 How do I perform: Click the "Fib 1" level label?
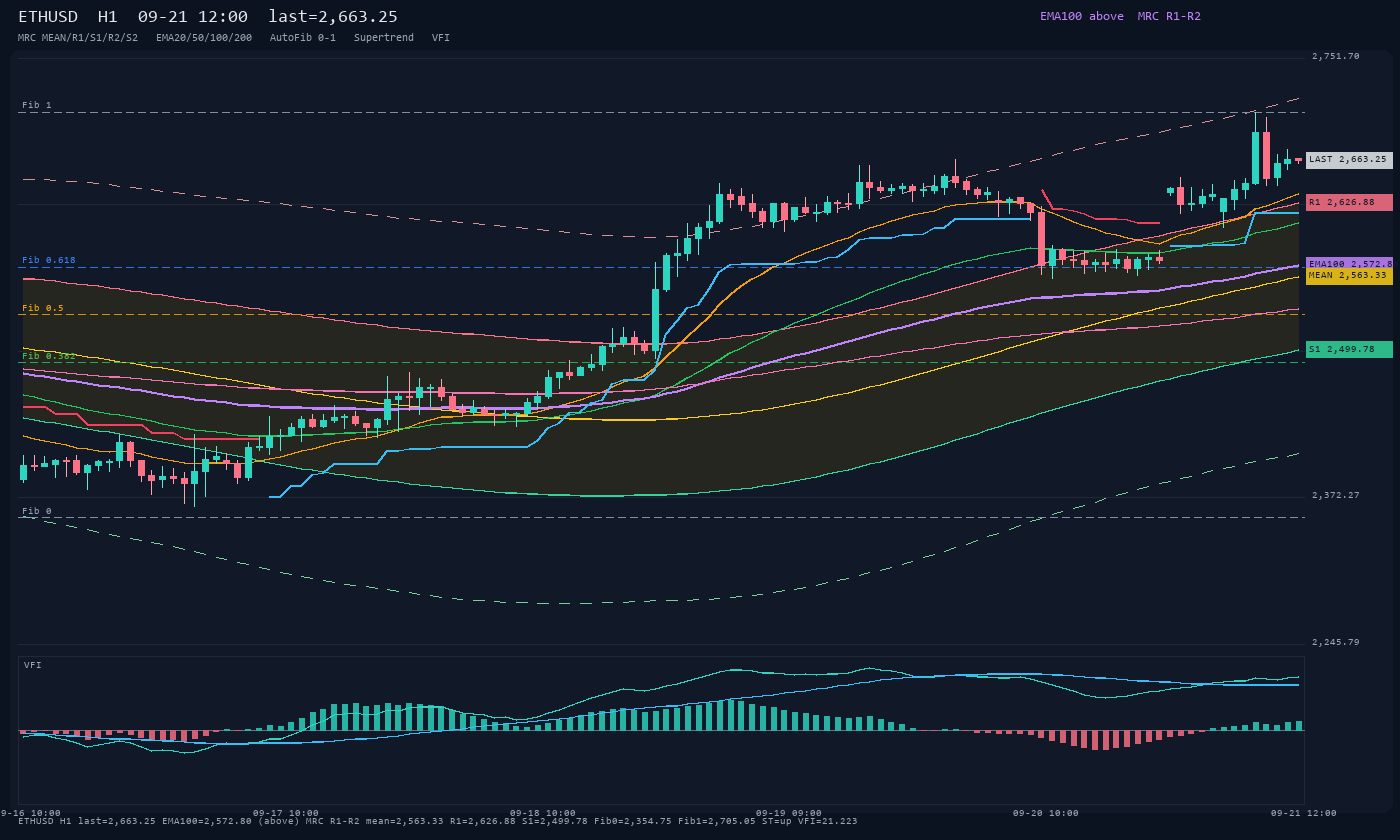click(x=37, y=105)
